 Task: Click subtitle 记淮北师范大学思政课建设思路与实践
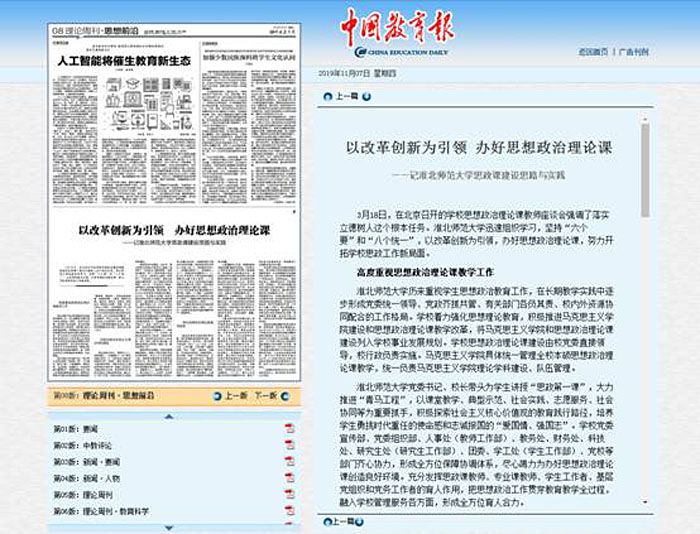479,175
